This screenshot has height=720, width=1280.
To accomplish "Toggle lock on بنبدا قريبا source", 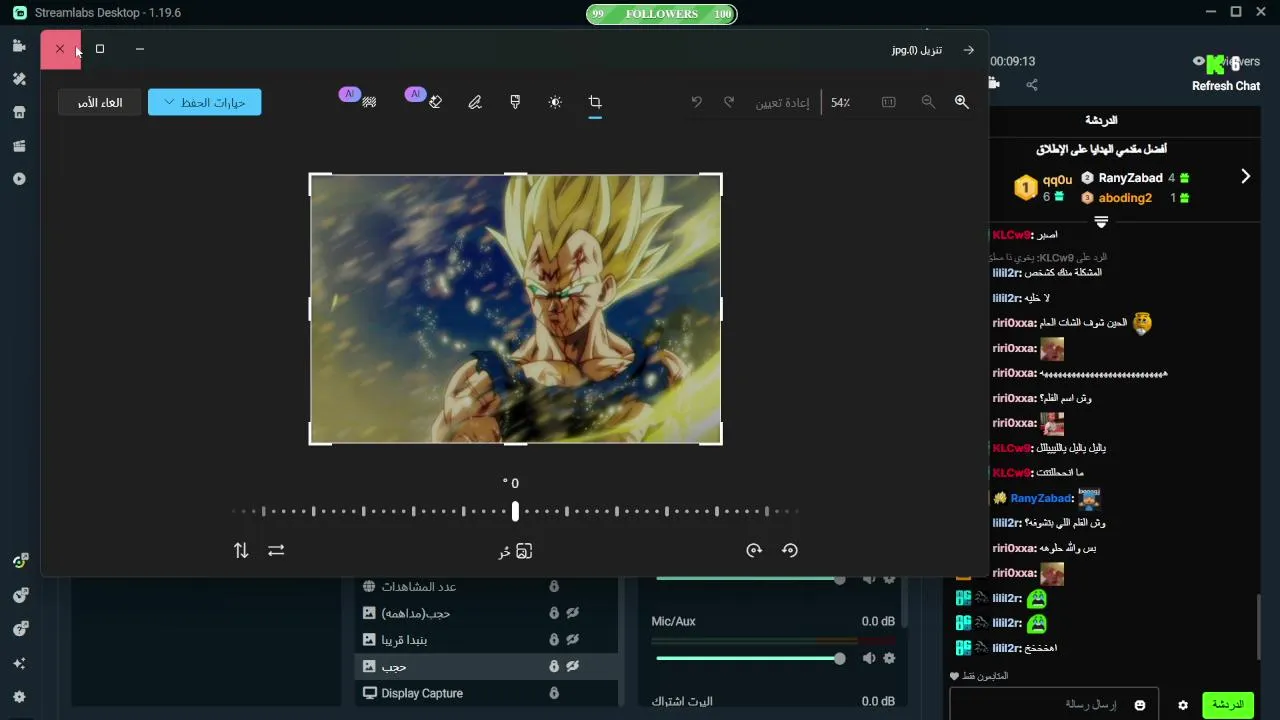I will pos(553,640).
